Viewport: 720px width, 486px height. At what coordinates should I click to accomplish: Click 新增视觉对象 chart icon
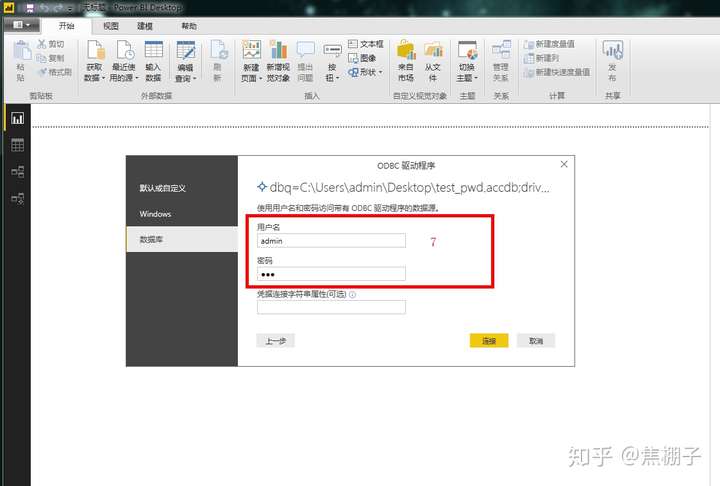click(278, 51)
